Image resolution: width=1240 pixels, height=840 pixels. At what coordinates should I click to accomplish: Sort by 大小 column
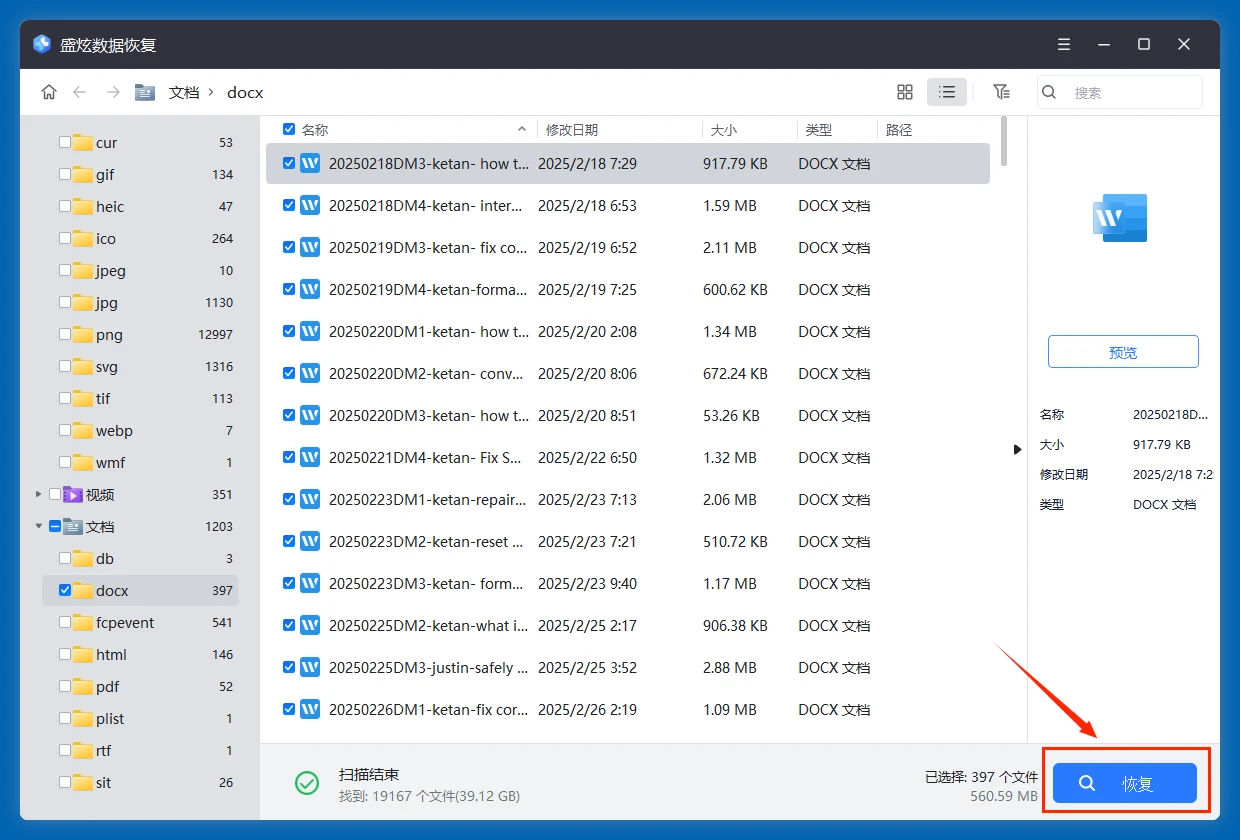coord(724,130)
